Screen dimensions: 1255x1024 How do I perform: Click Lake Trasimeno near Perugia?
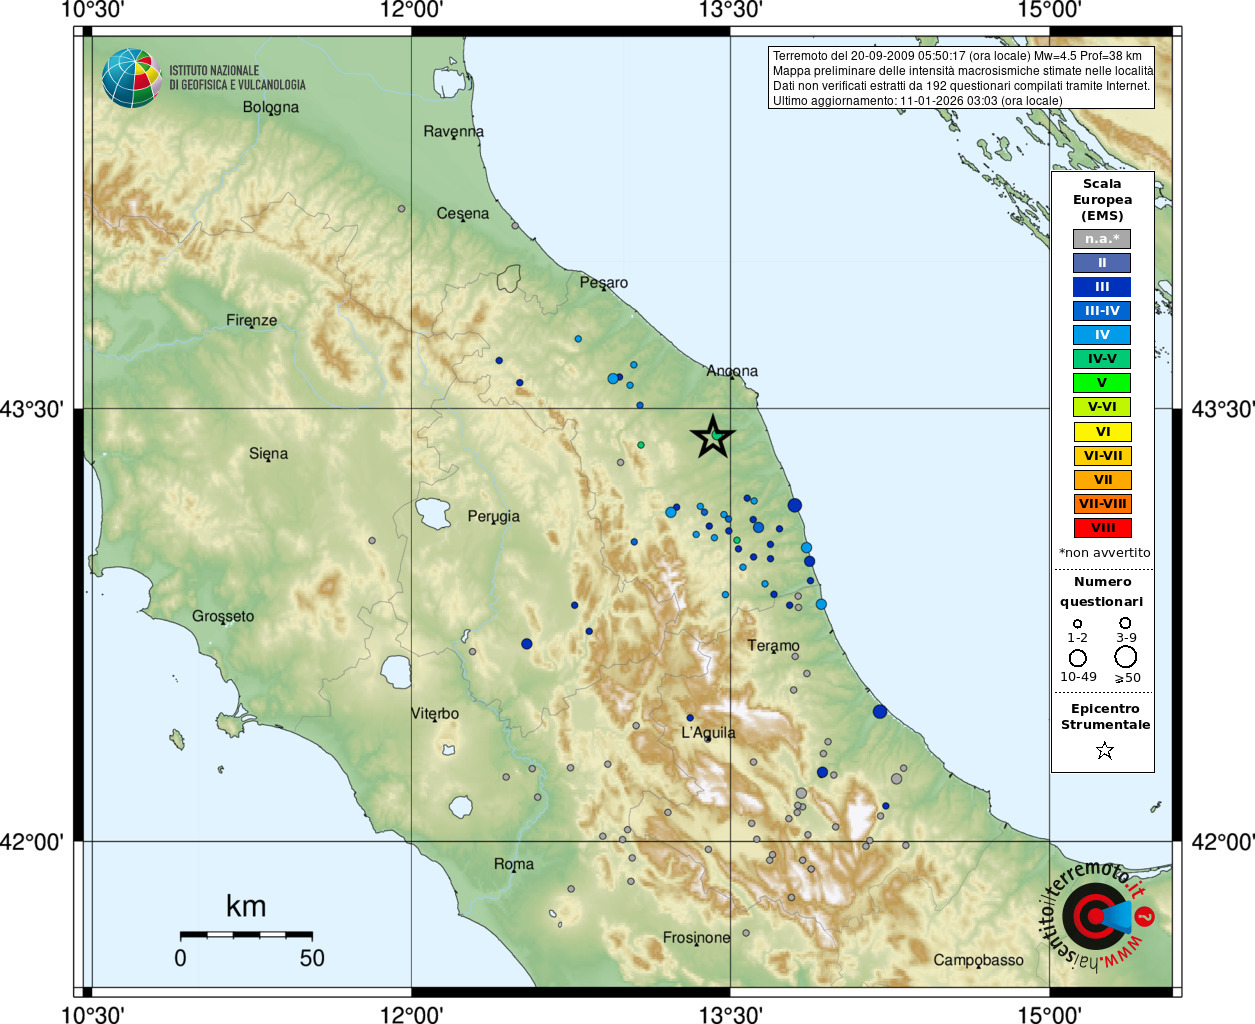click(433, 514)
